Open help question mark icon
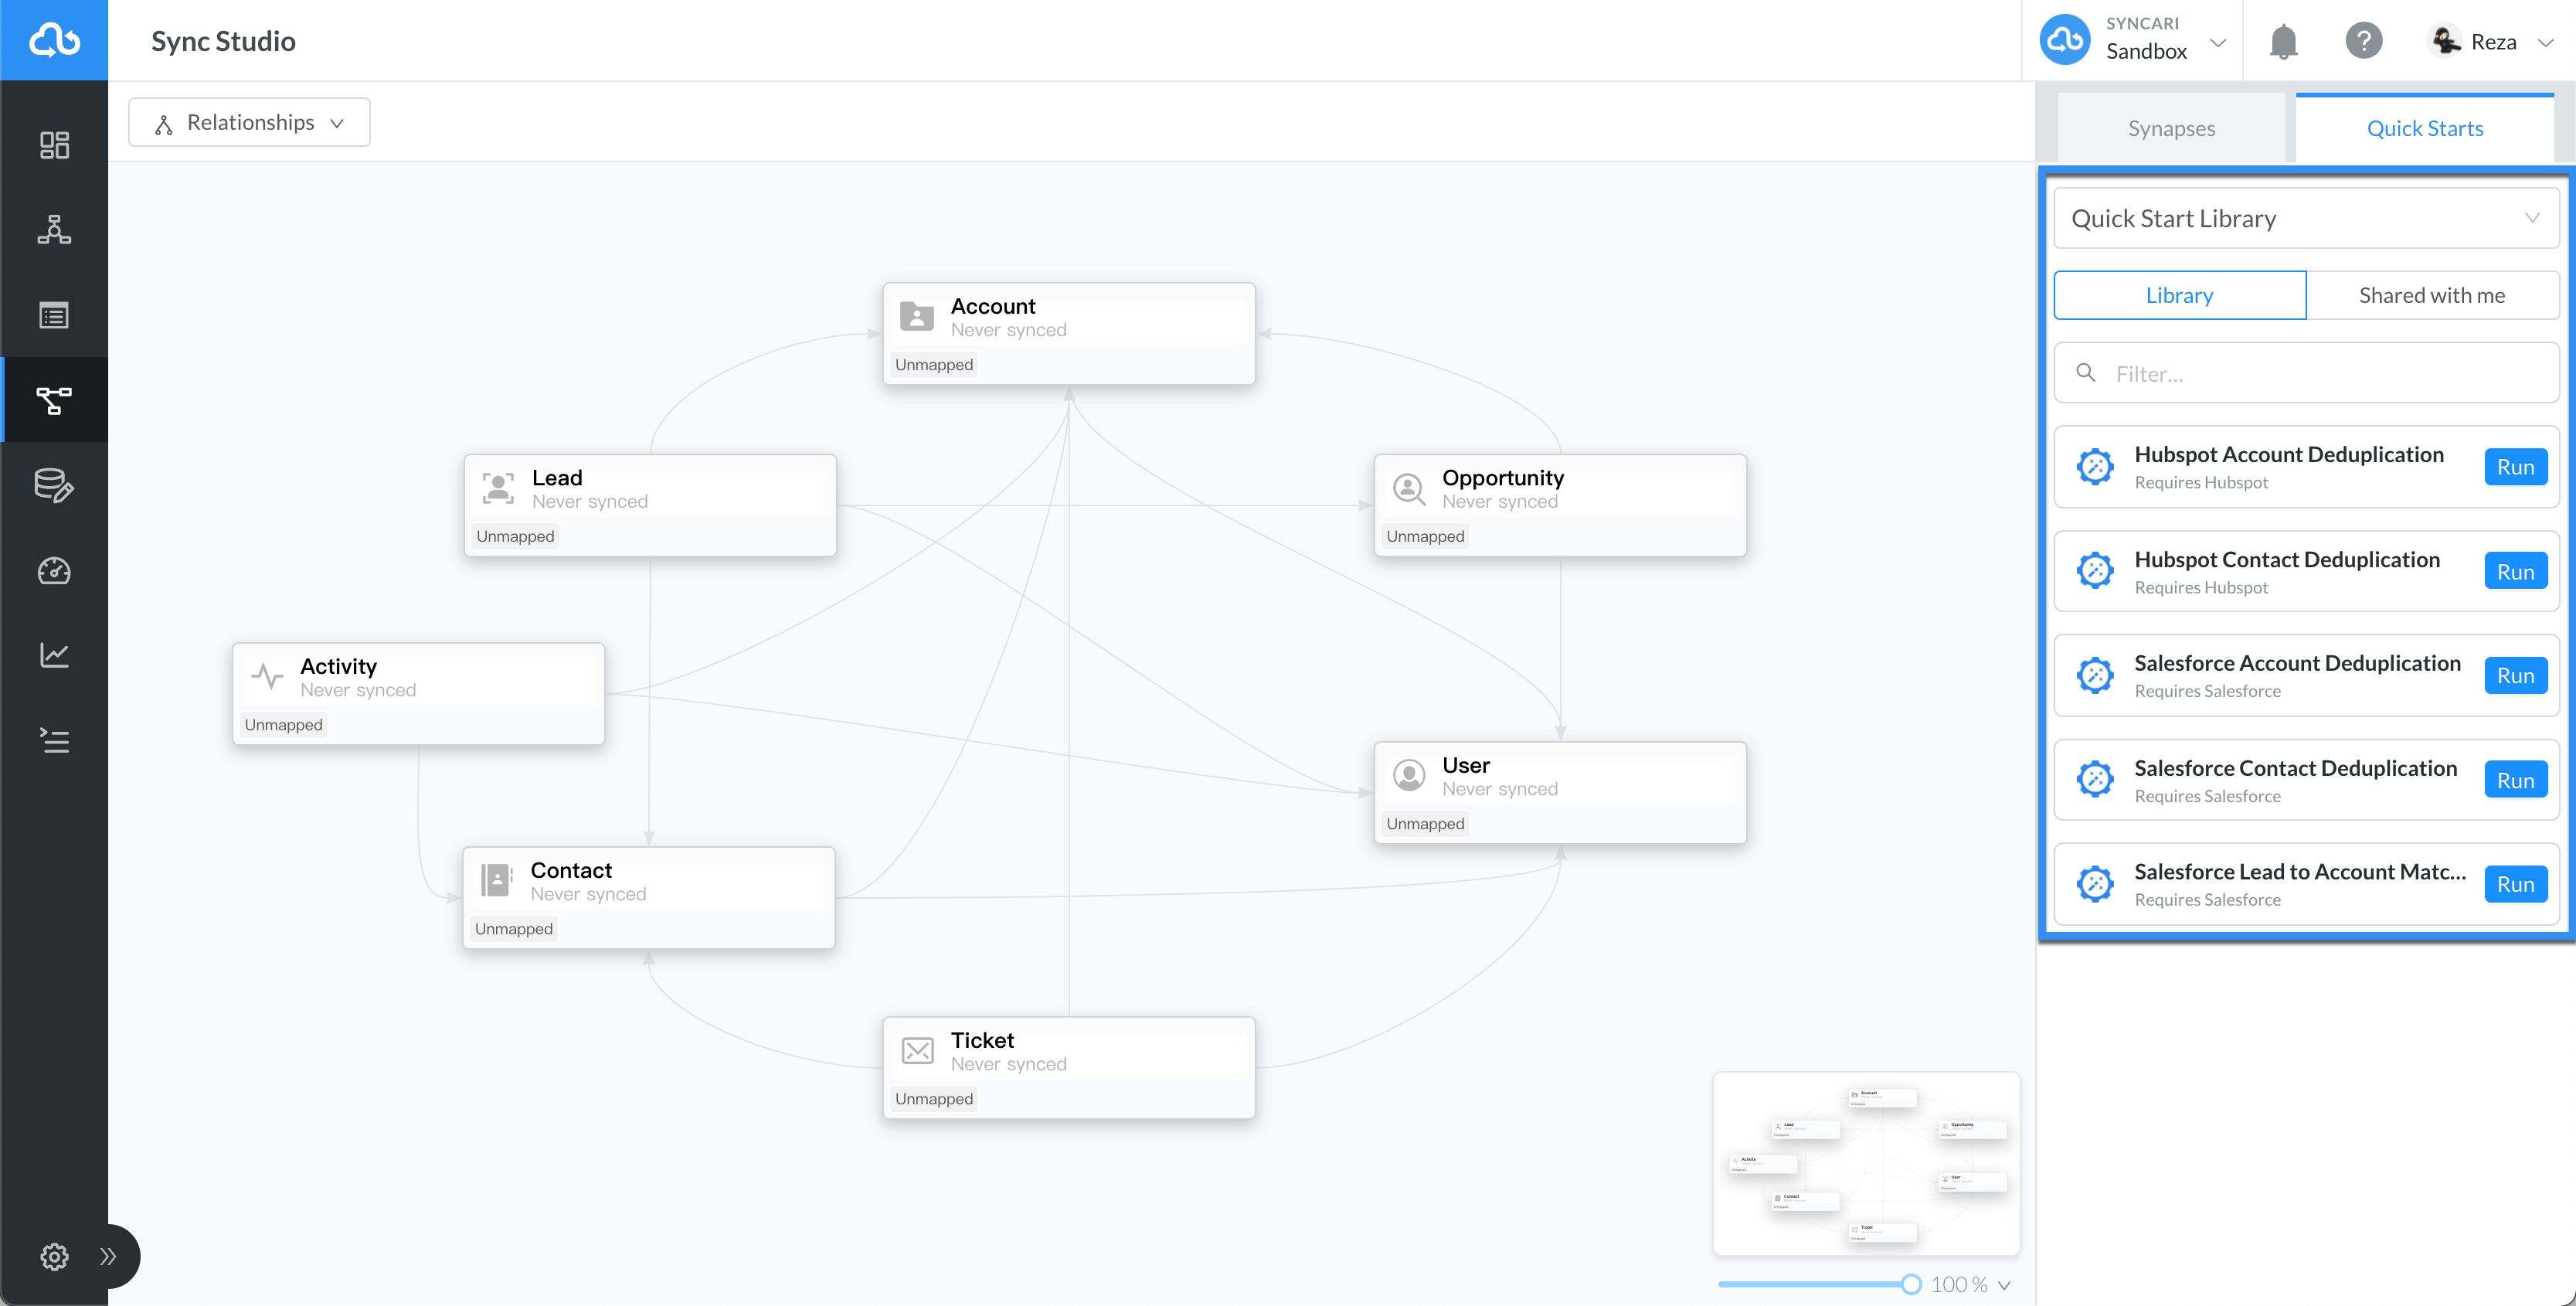This screenshot has width=2576, height=1306. pyautogui.click(x=2364, y=41)
